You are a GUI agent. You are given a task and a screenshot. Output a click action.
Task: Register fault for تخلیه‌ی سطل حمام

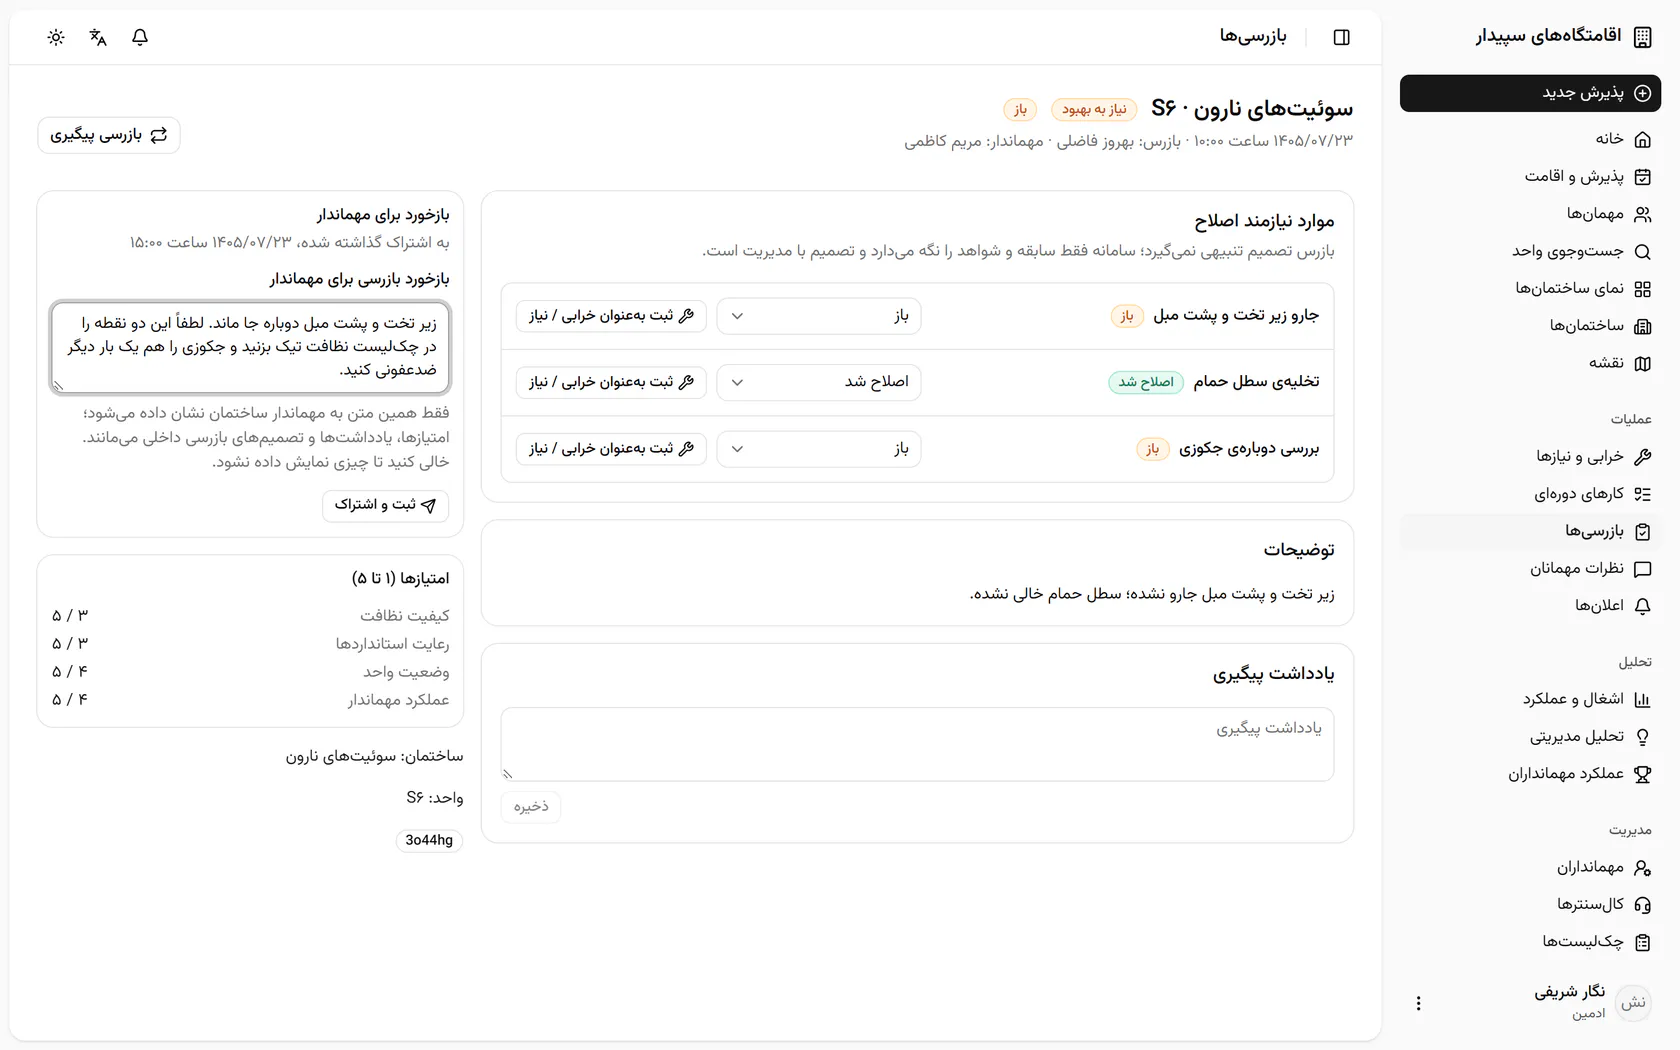coord(611,382)
